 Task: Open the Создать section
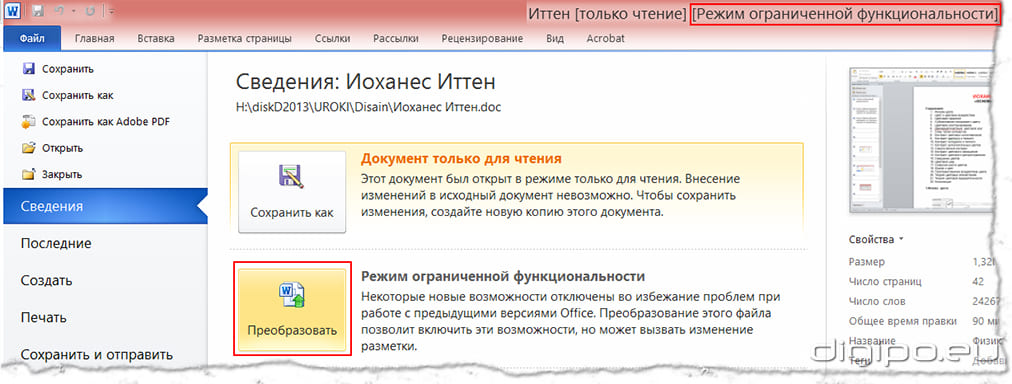46,281
